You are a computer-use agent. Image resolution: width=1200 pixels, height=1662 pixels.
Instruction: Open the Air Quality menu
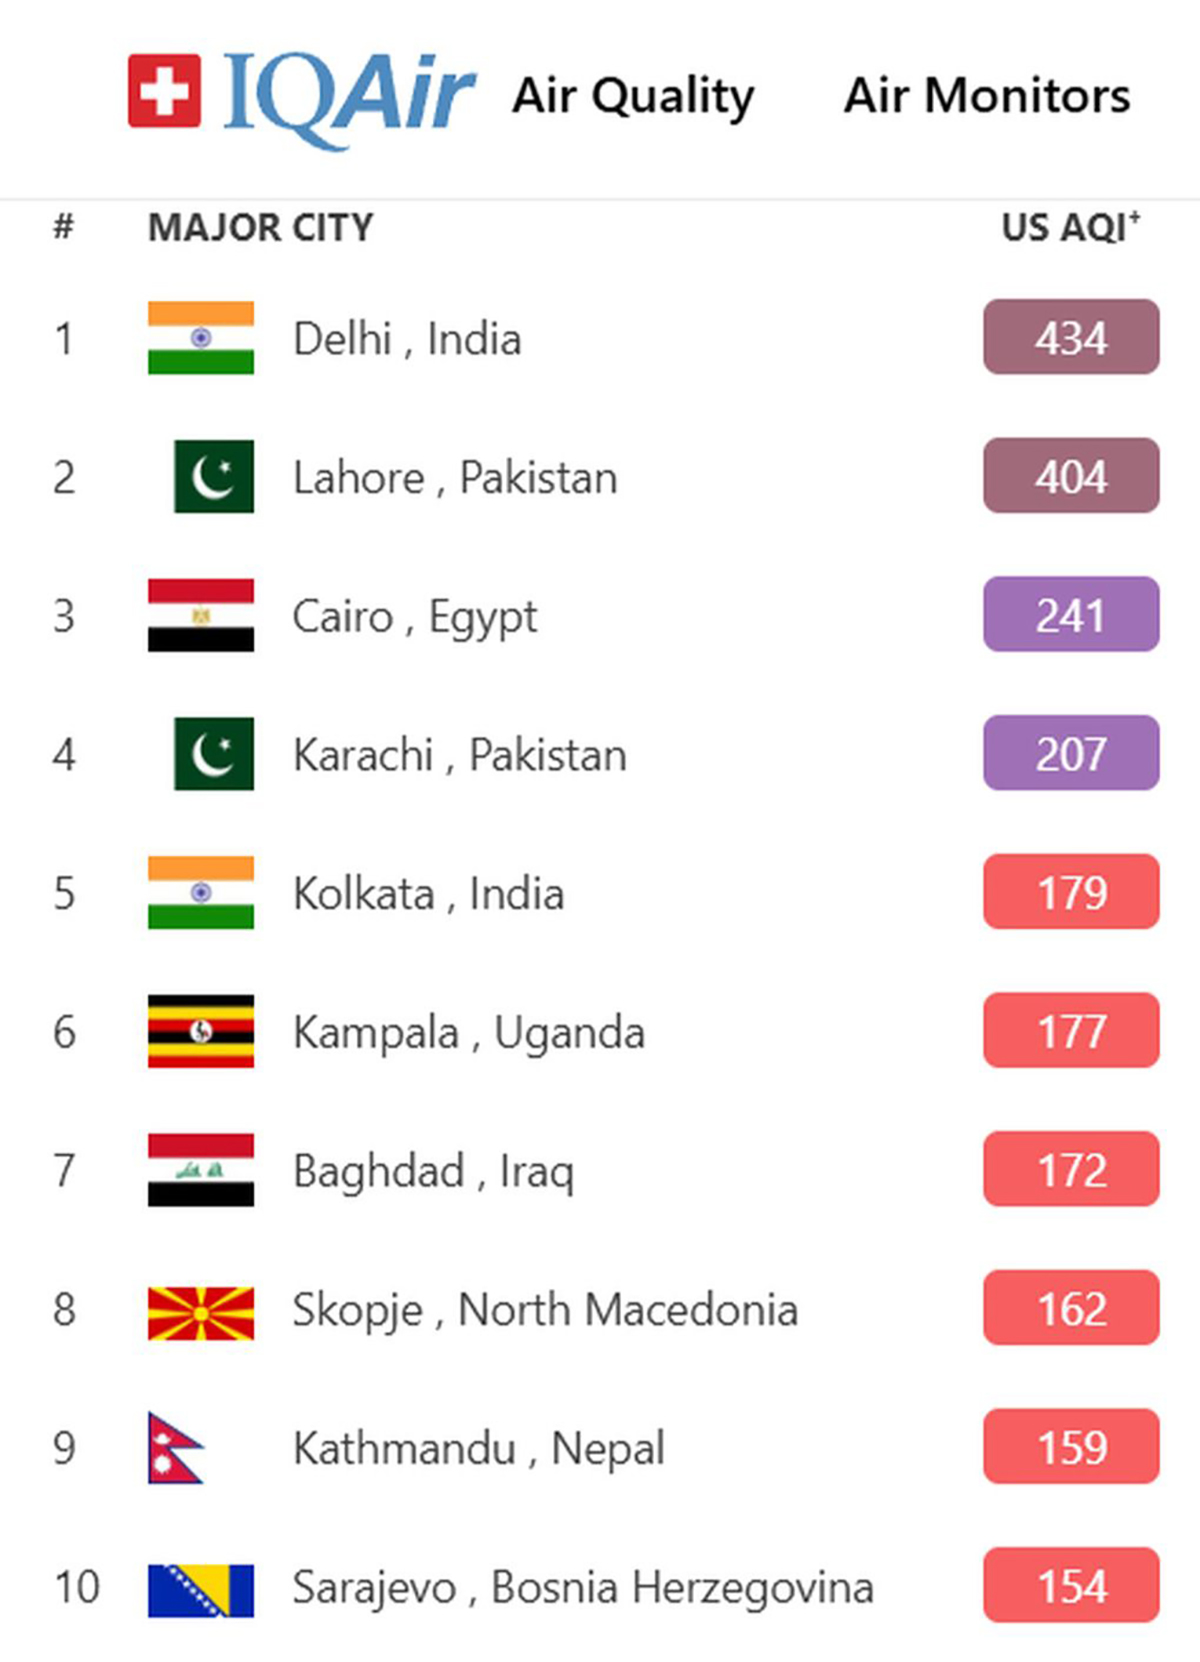point(633,97)
